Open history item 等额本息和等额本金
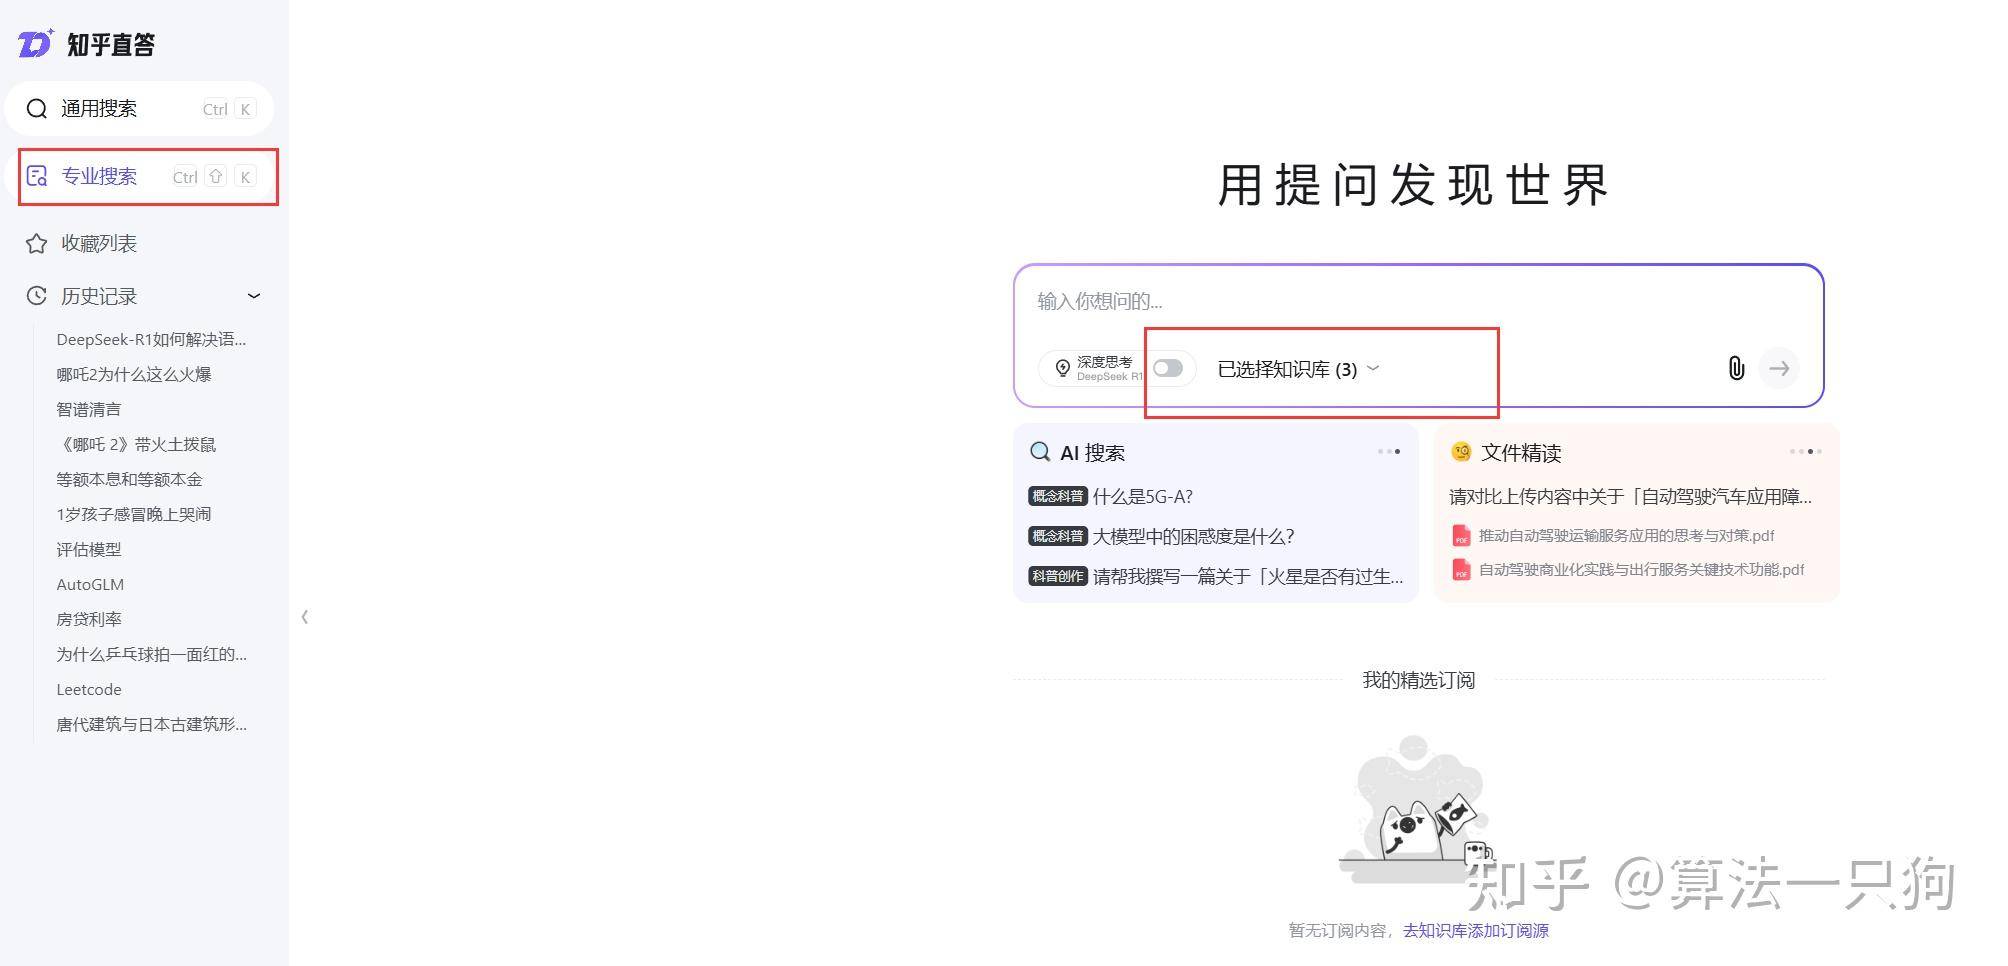 point(129,479)
